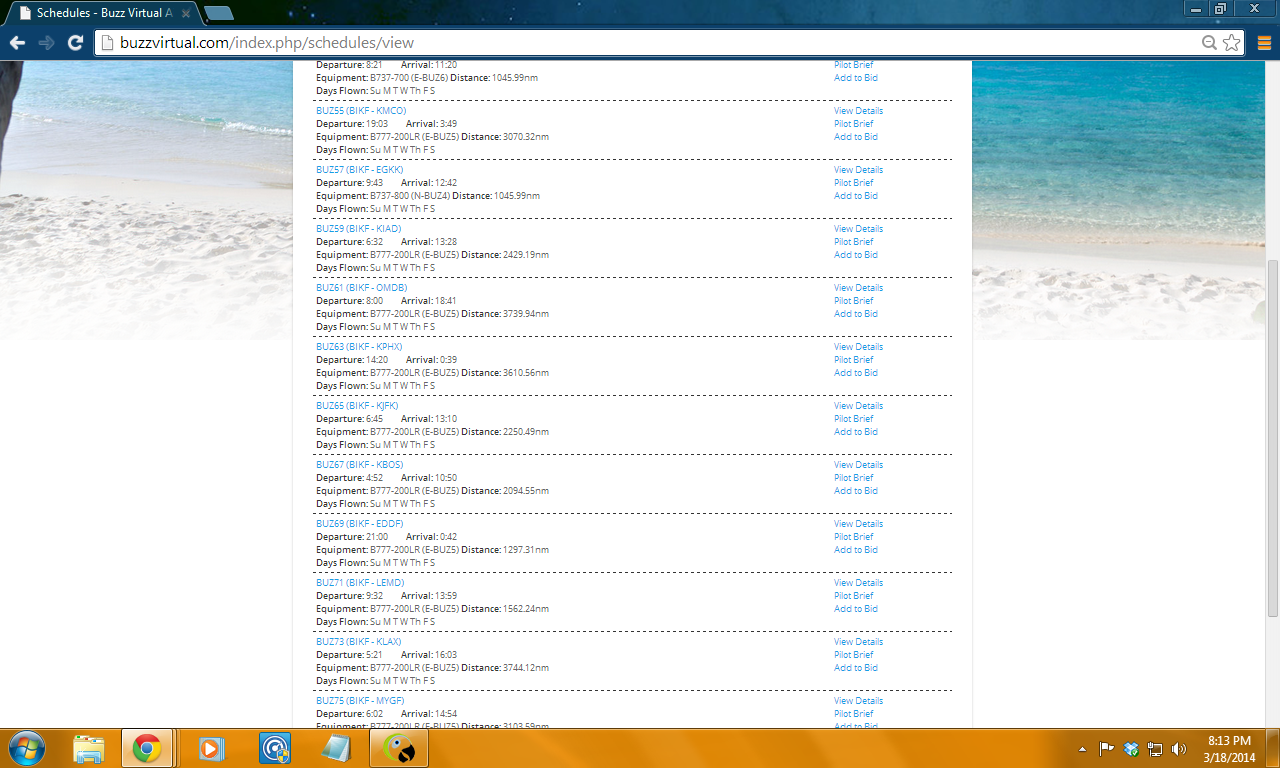1280x768 pixels.
Task: Go back to the previous page
Action: tap(17, 43)
